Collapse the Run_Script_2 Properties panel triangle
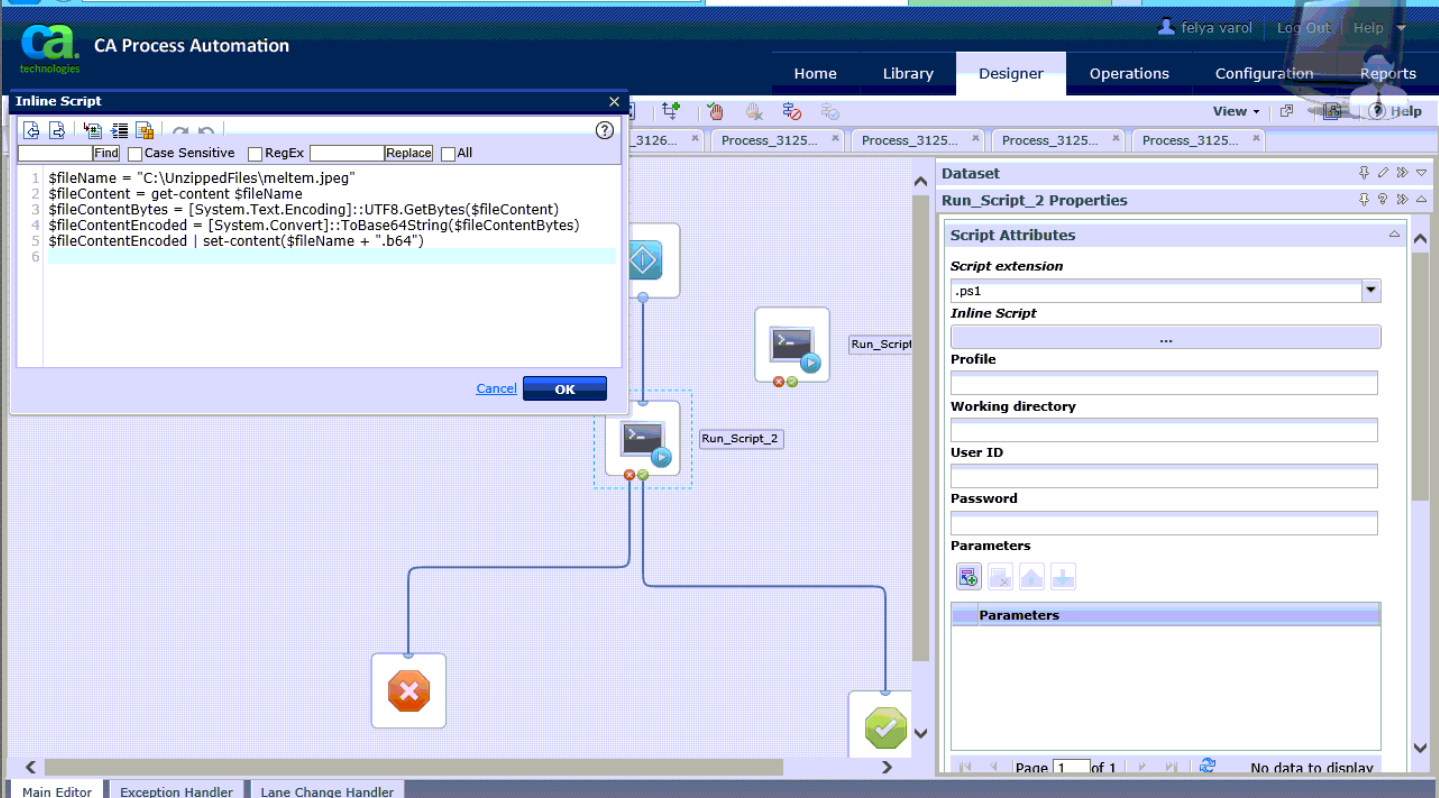The width and height of the screenshot is (1439, 798). [x=1421, y=200]
